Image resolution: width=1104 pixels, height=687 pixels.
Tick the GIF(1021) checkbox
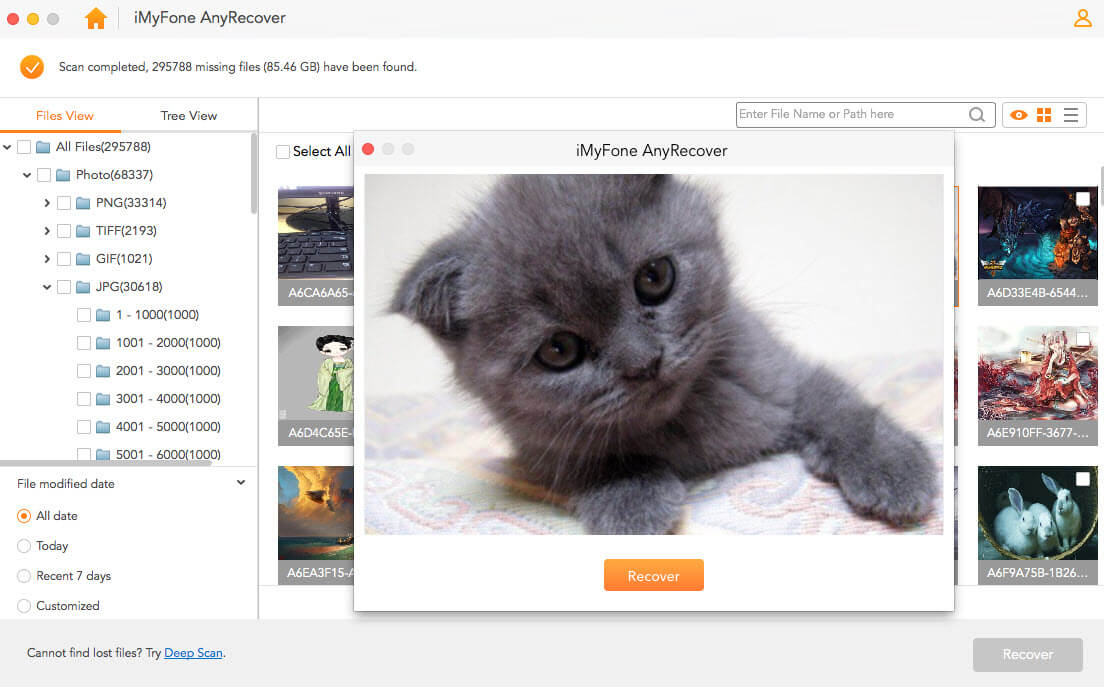pos(64,259)
